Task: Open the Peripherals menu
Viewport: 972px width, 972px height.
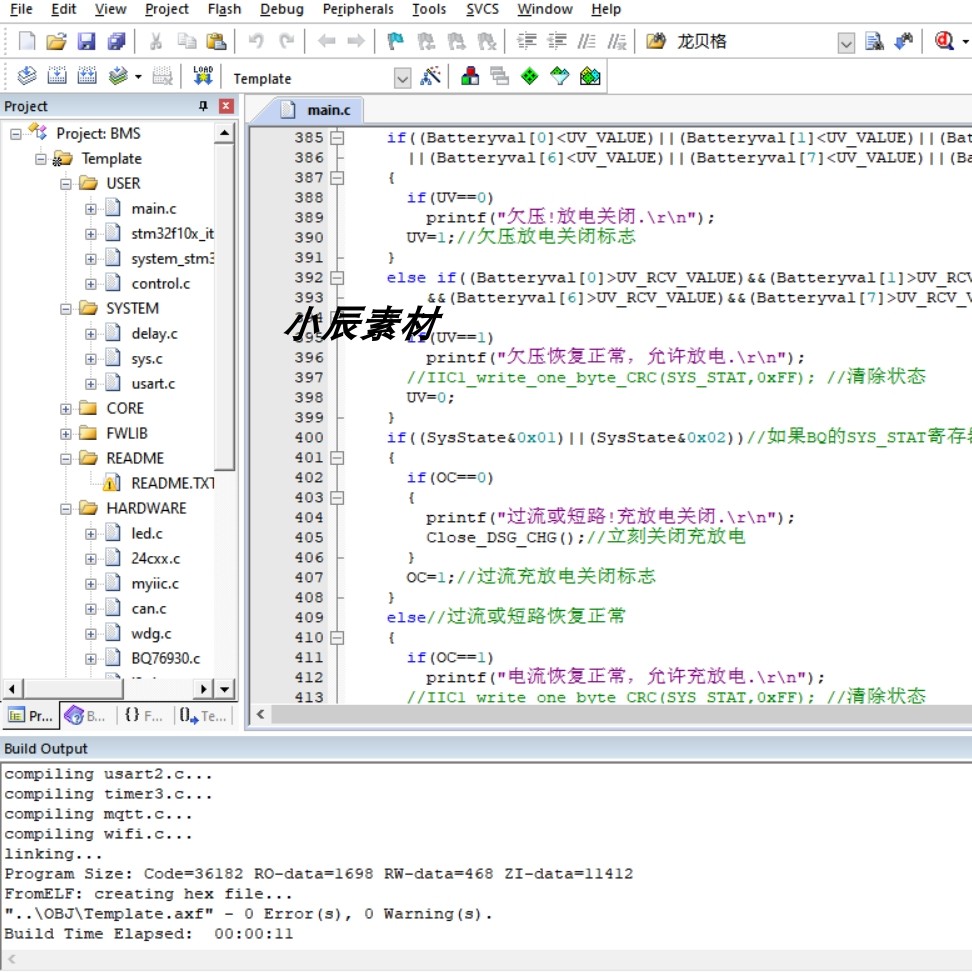Action: (358, 9)
